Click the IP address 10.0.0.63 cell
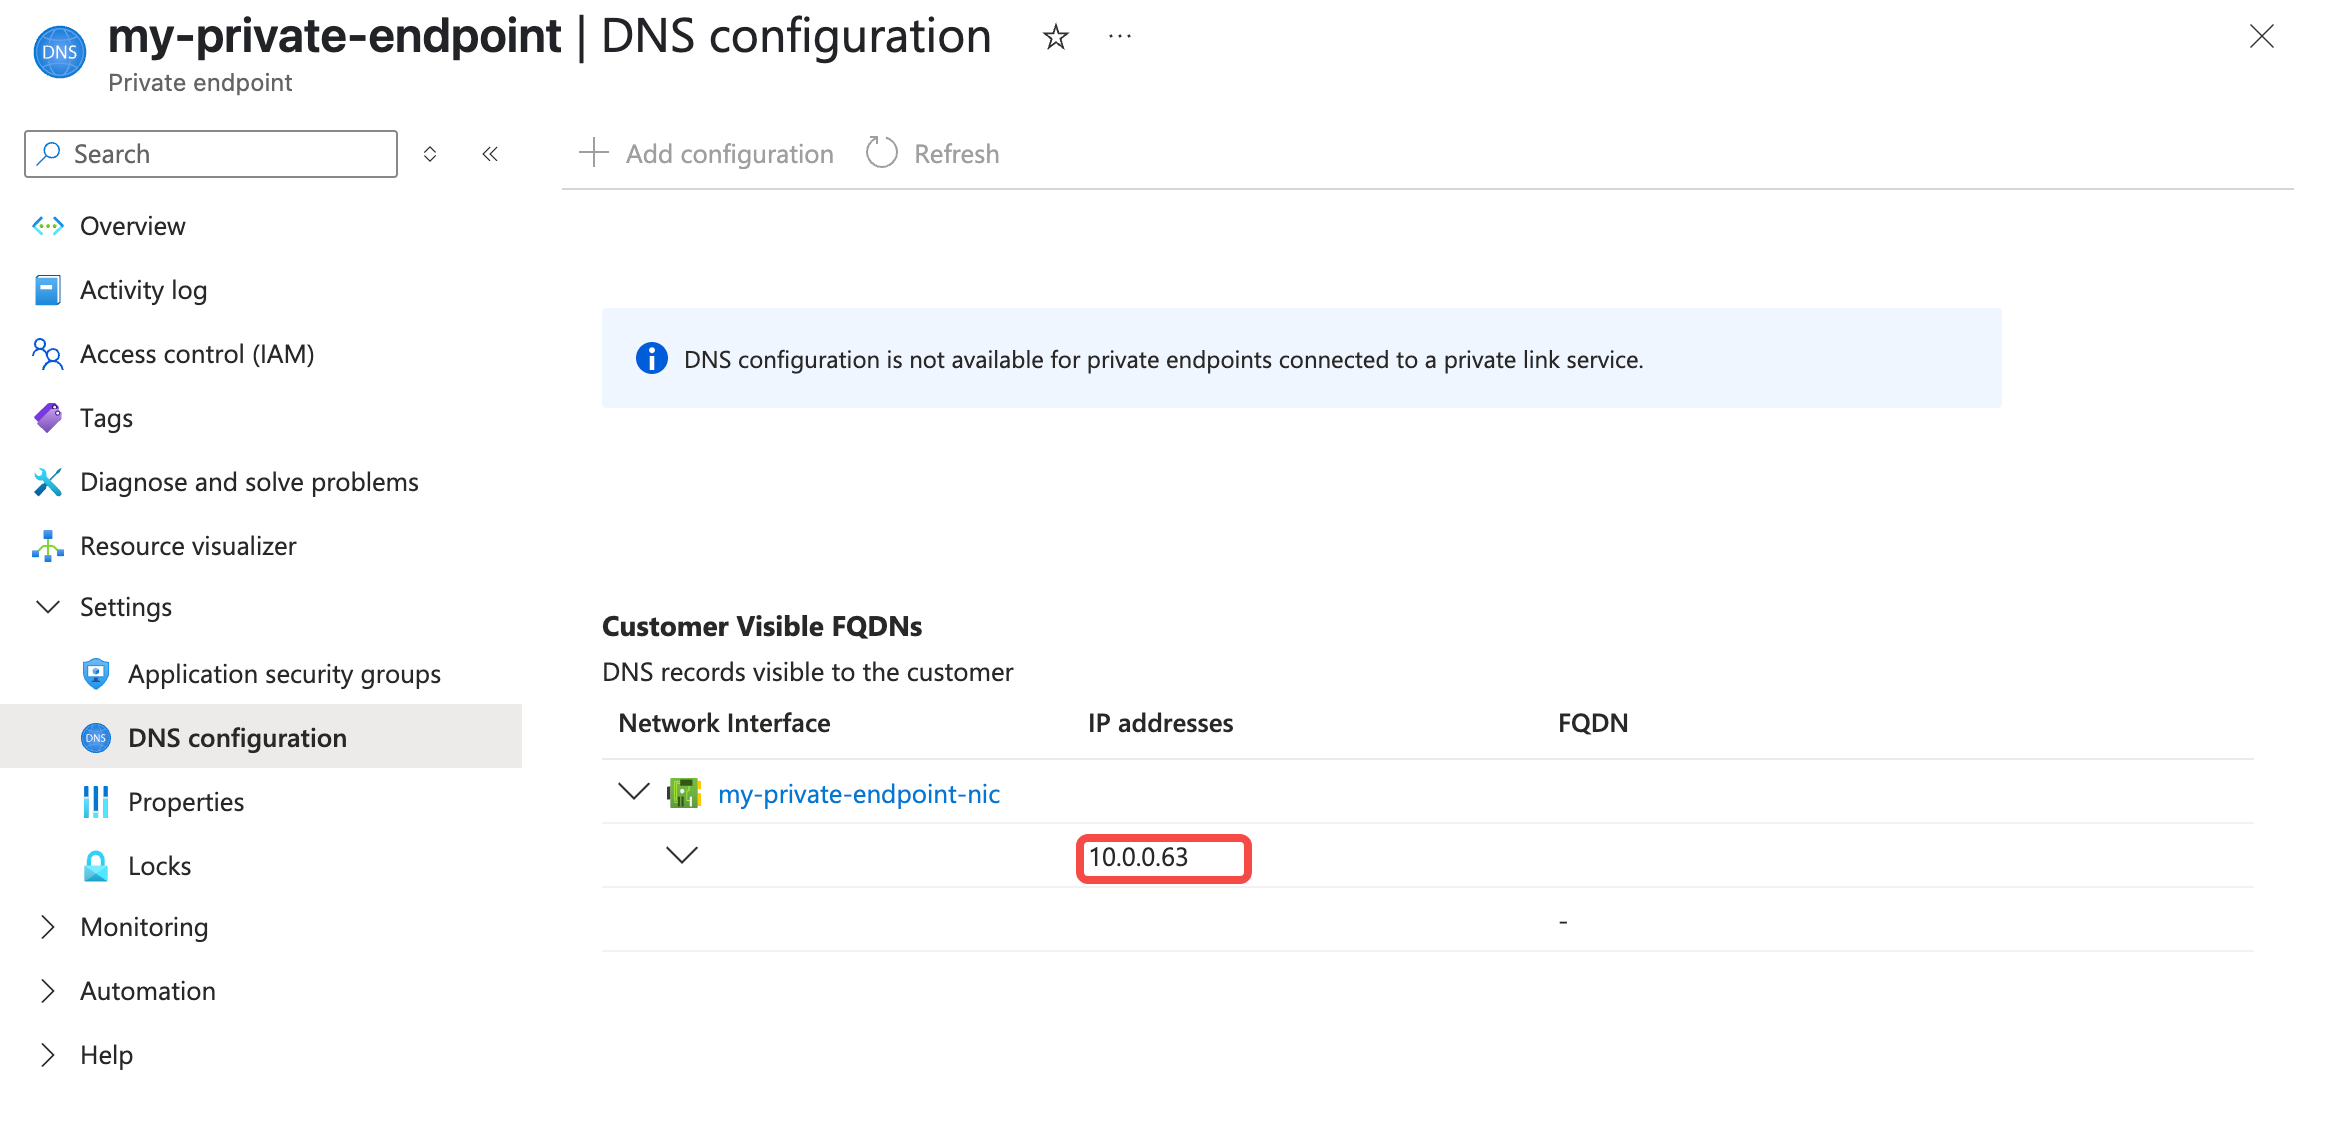The height and width of the screenshot is (1122, 2330). click(1139, 857)
